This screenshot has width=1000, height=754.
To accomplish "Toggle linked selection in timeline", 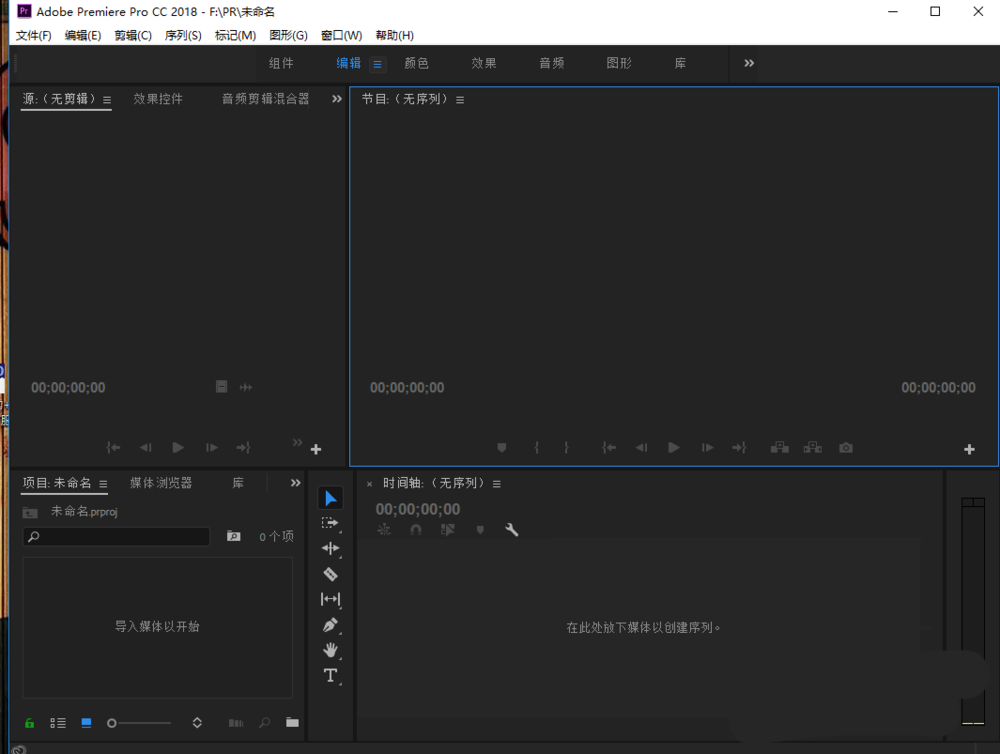I will coord(448,529).
